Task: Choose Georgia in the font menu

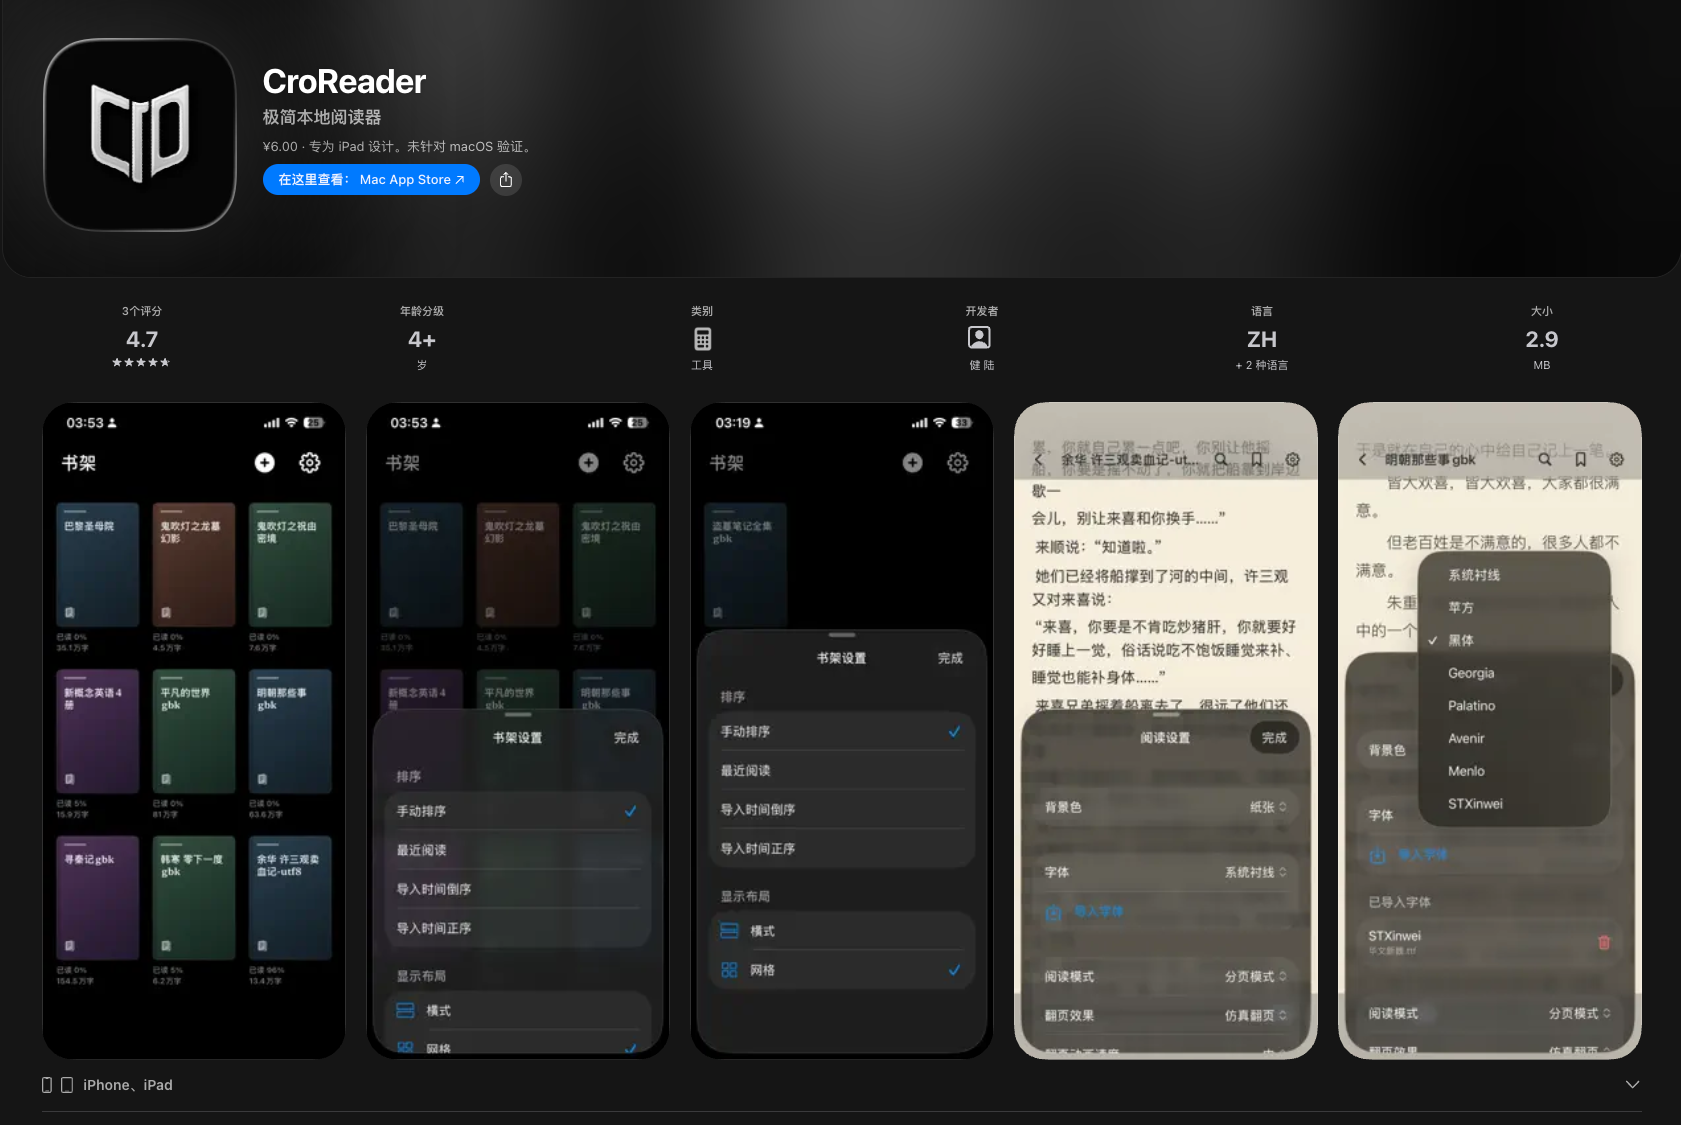Action: 1514,673
